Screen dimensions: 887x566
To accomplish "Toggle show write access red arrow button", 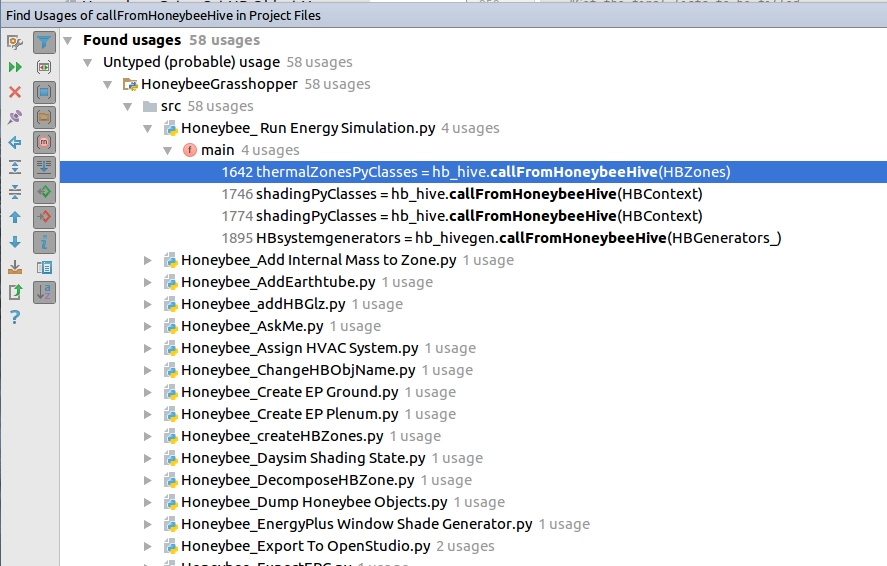I will click(44, 217).
